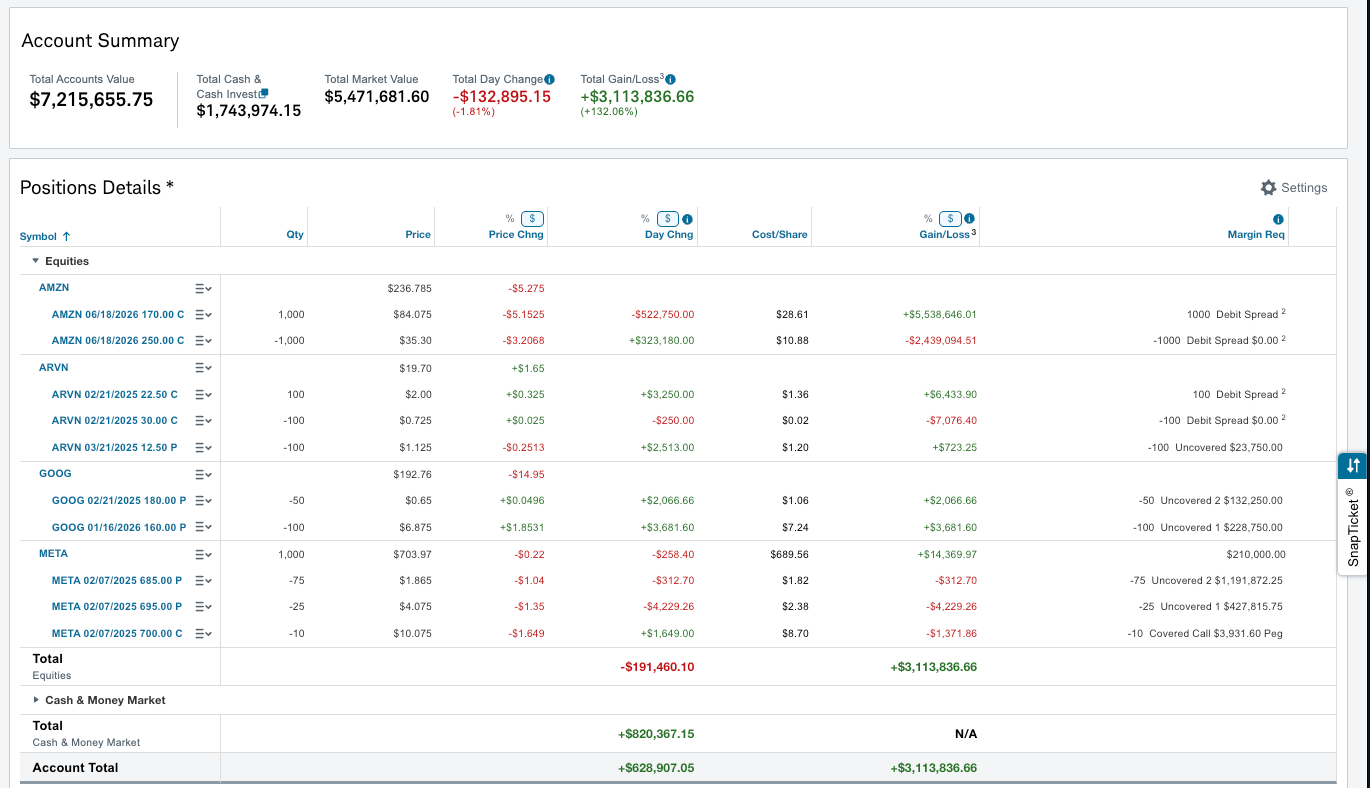This screenshot has height=788, width=1370.
Task: Open the action menu icon for GOOG row
Action: pyautogui.click(x=203, y=474)
